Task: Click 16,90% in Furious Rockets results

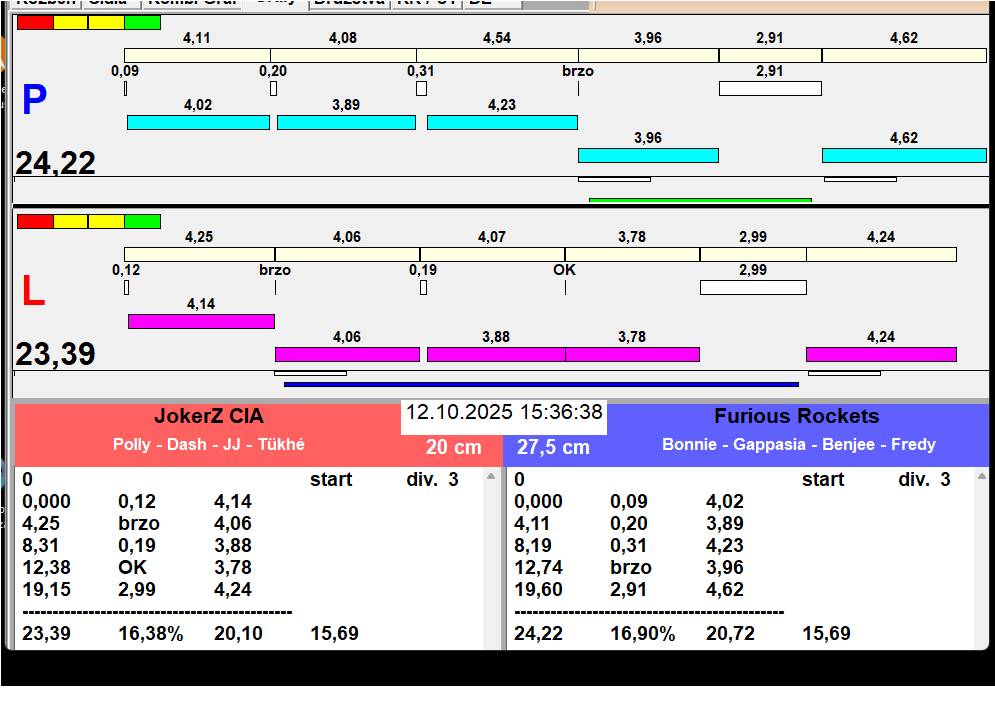Action: (643, 633)
